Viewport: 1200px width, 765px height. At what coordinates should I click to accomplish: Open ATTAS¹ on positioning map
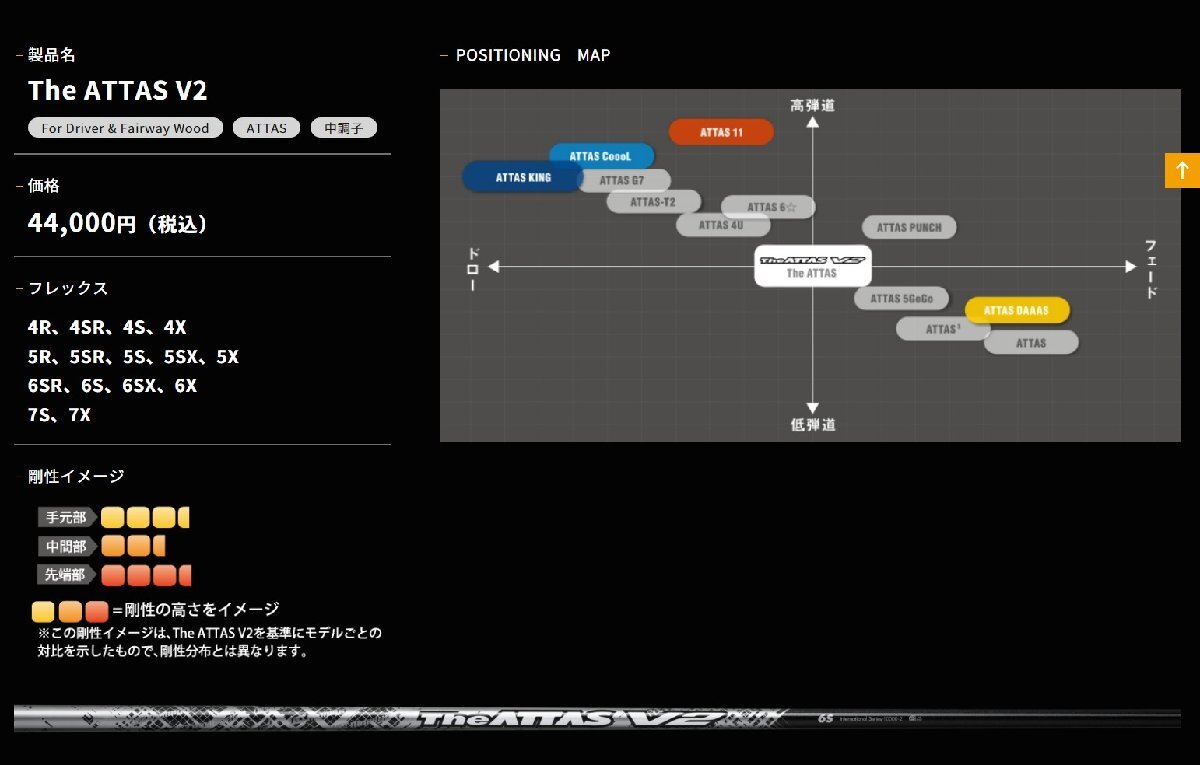pos(943,329)
